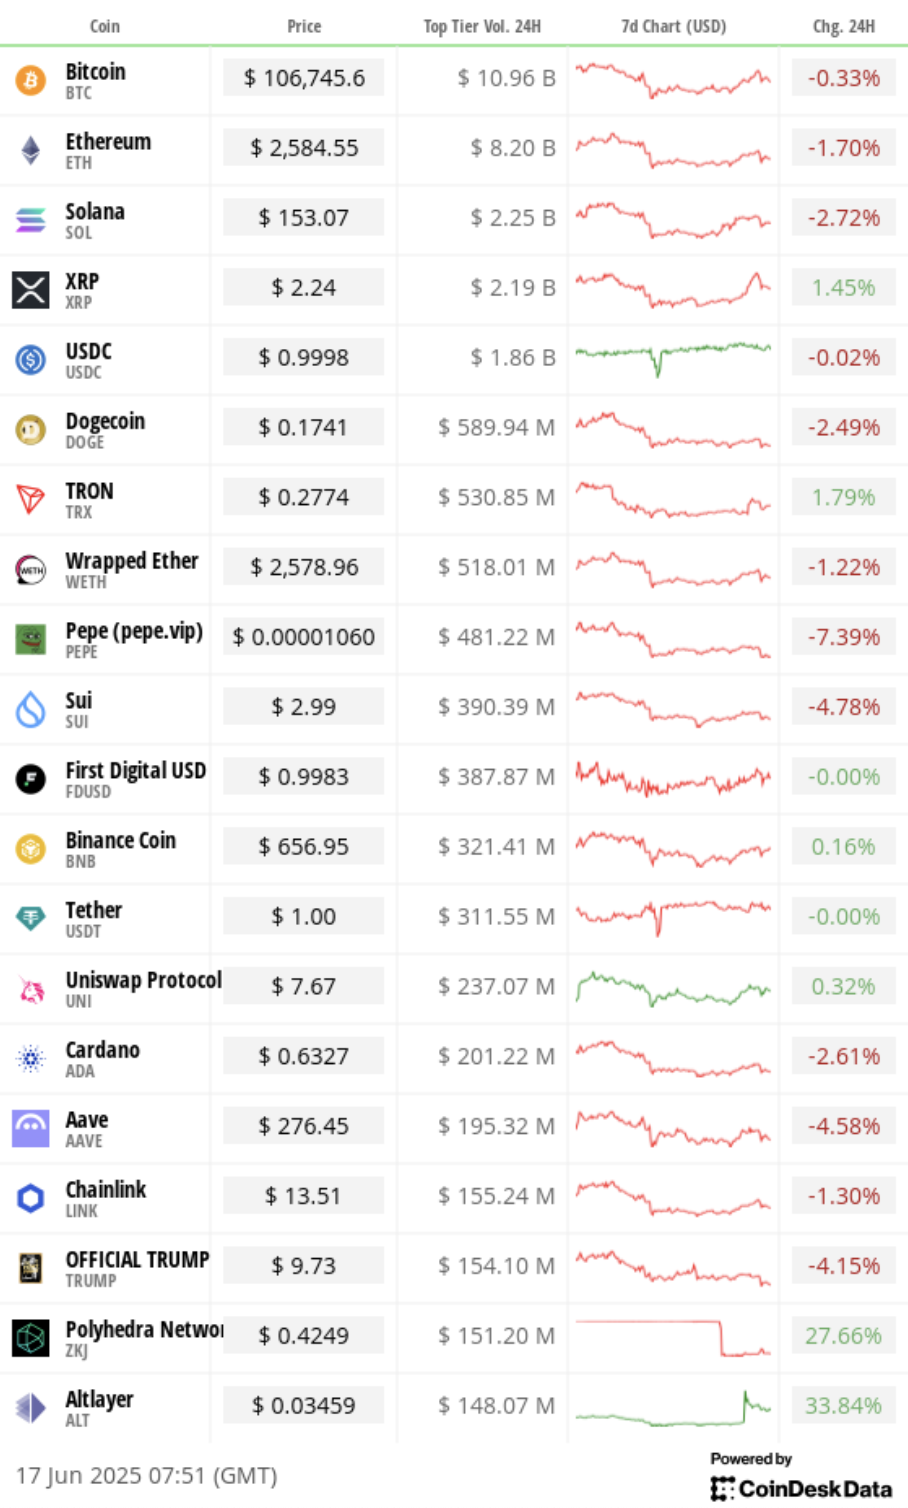The image size is (908, 1508).
Task: View the Polyhedra Network 7d chart
Action: (673, 1337)
